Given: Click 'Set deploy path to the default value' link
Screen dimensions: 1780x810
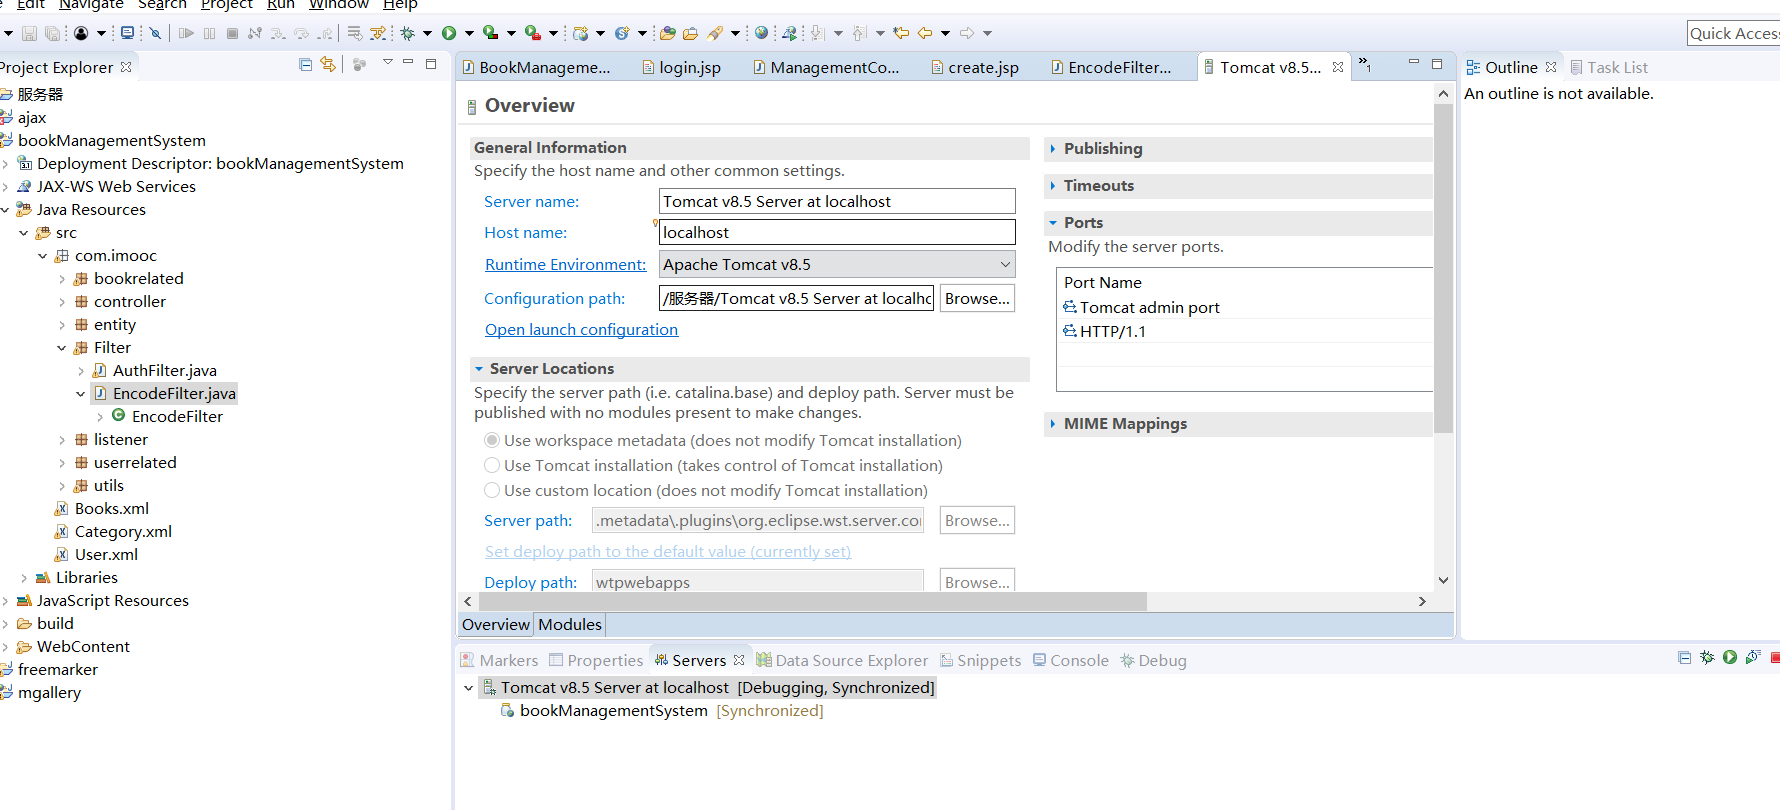Looking at the screenshot, I should point(668,551).
